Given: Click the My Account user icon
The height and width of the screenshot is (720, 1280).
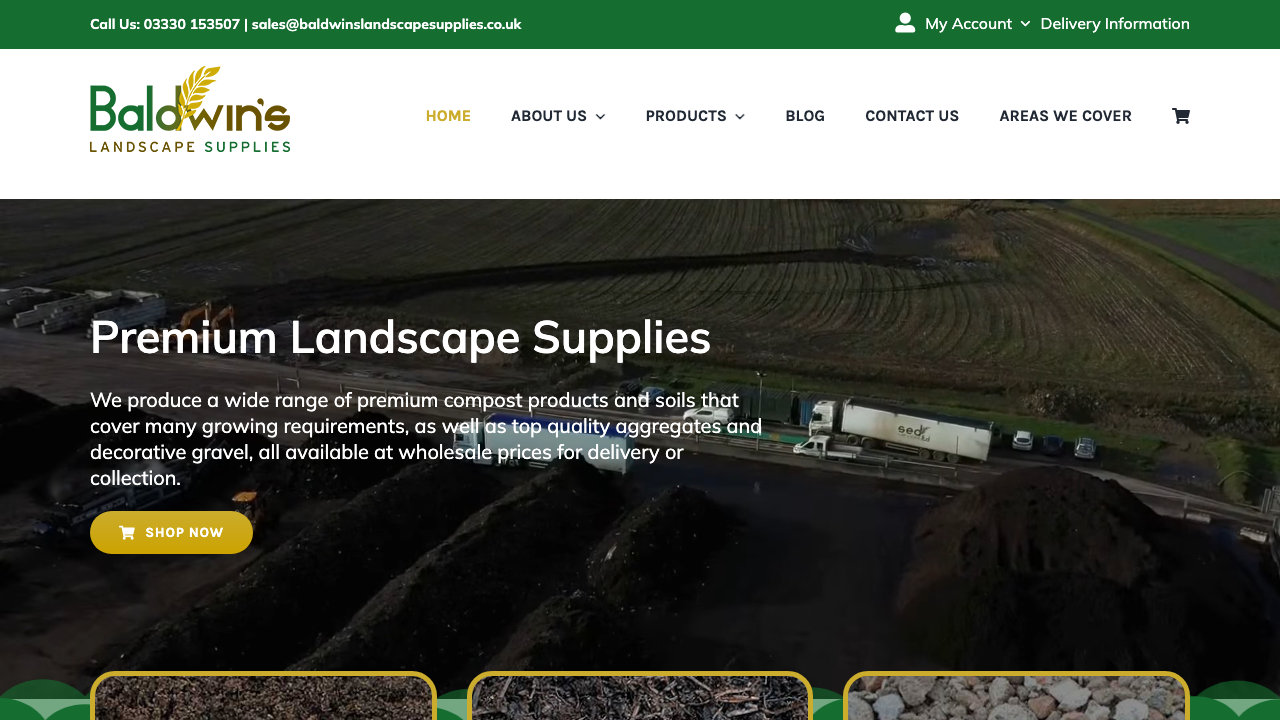Looking at the screenshot, I should coord(905,21).
